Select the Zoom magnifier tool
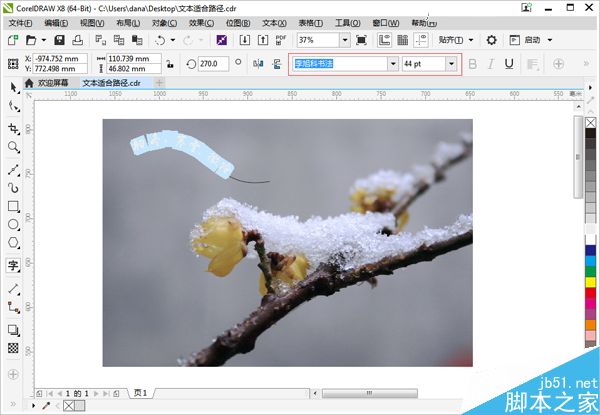The width and height of the screenshot is (600, 415). click(13, 147)
